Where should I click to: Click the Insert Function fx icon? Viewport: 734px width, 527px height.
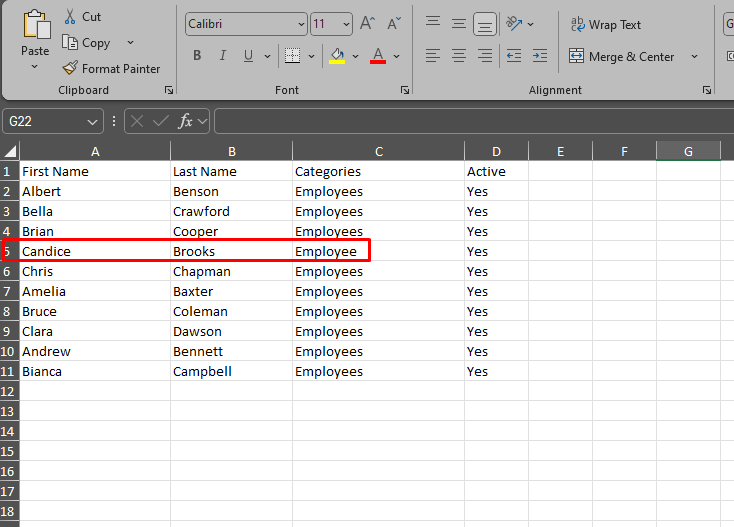coord(185,121)
